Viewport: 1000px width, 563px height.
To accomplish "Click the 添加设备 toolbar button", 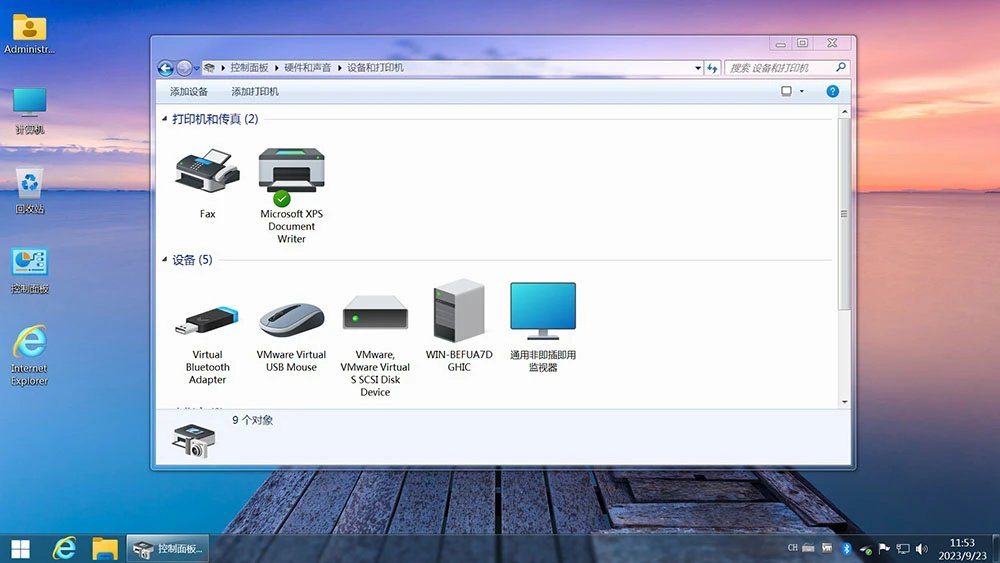I will pyautogui.click(x=189, y=92).
